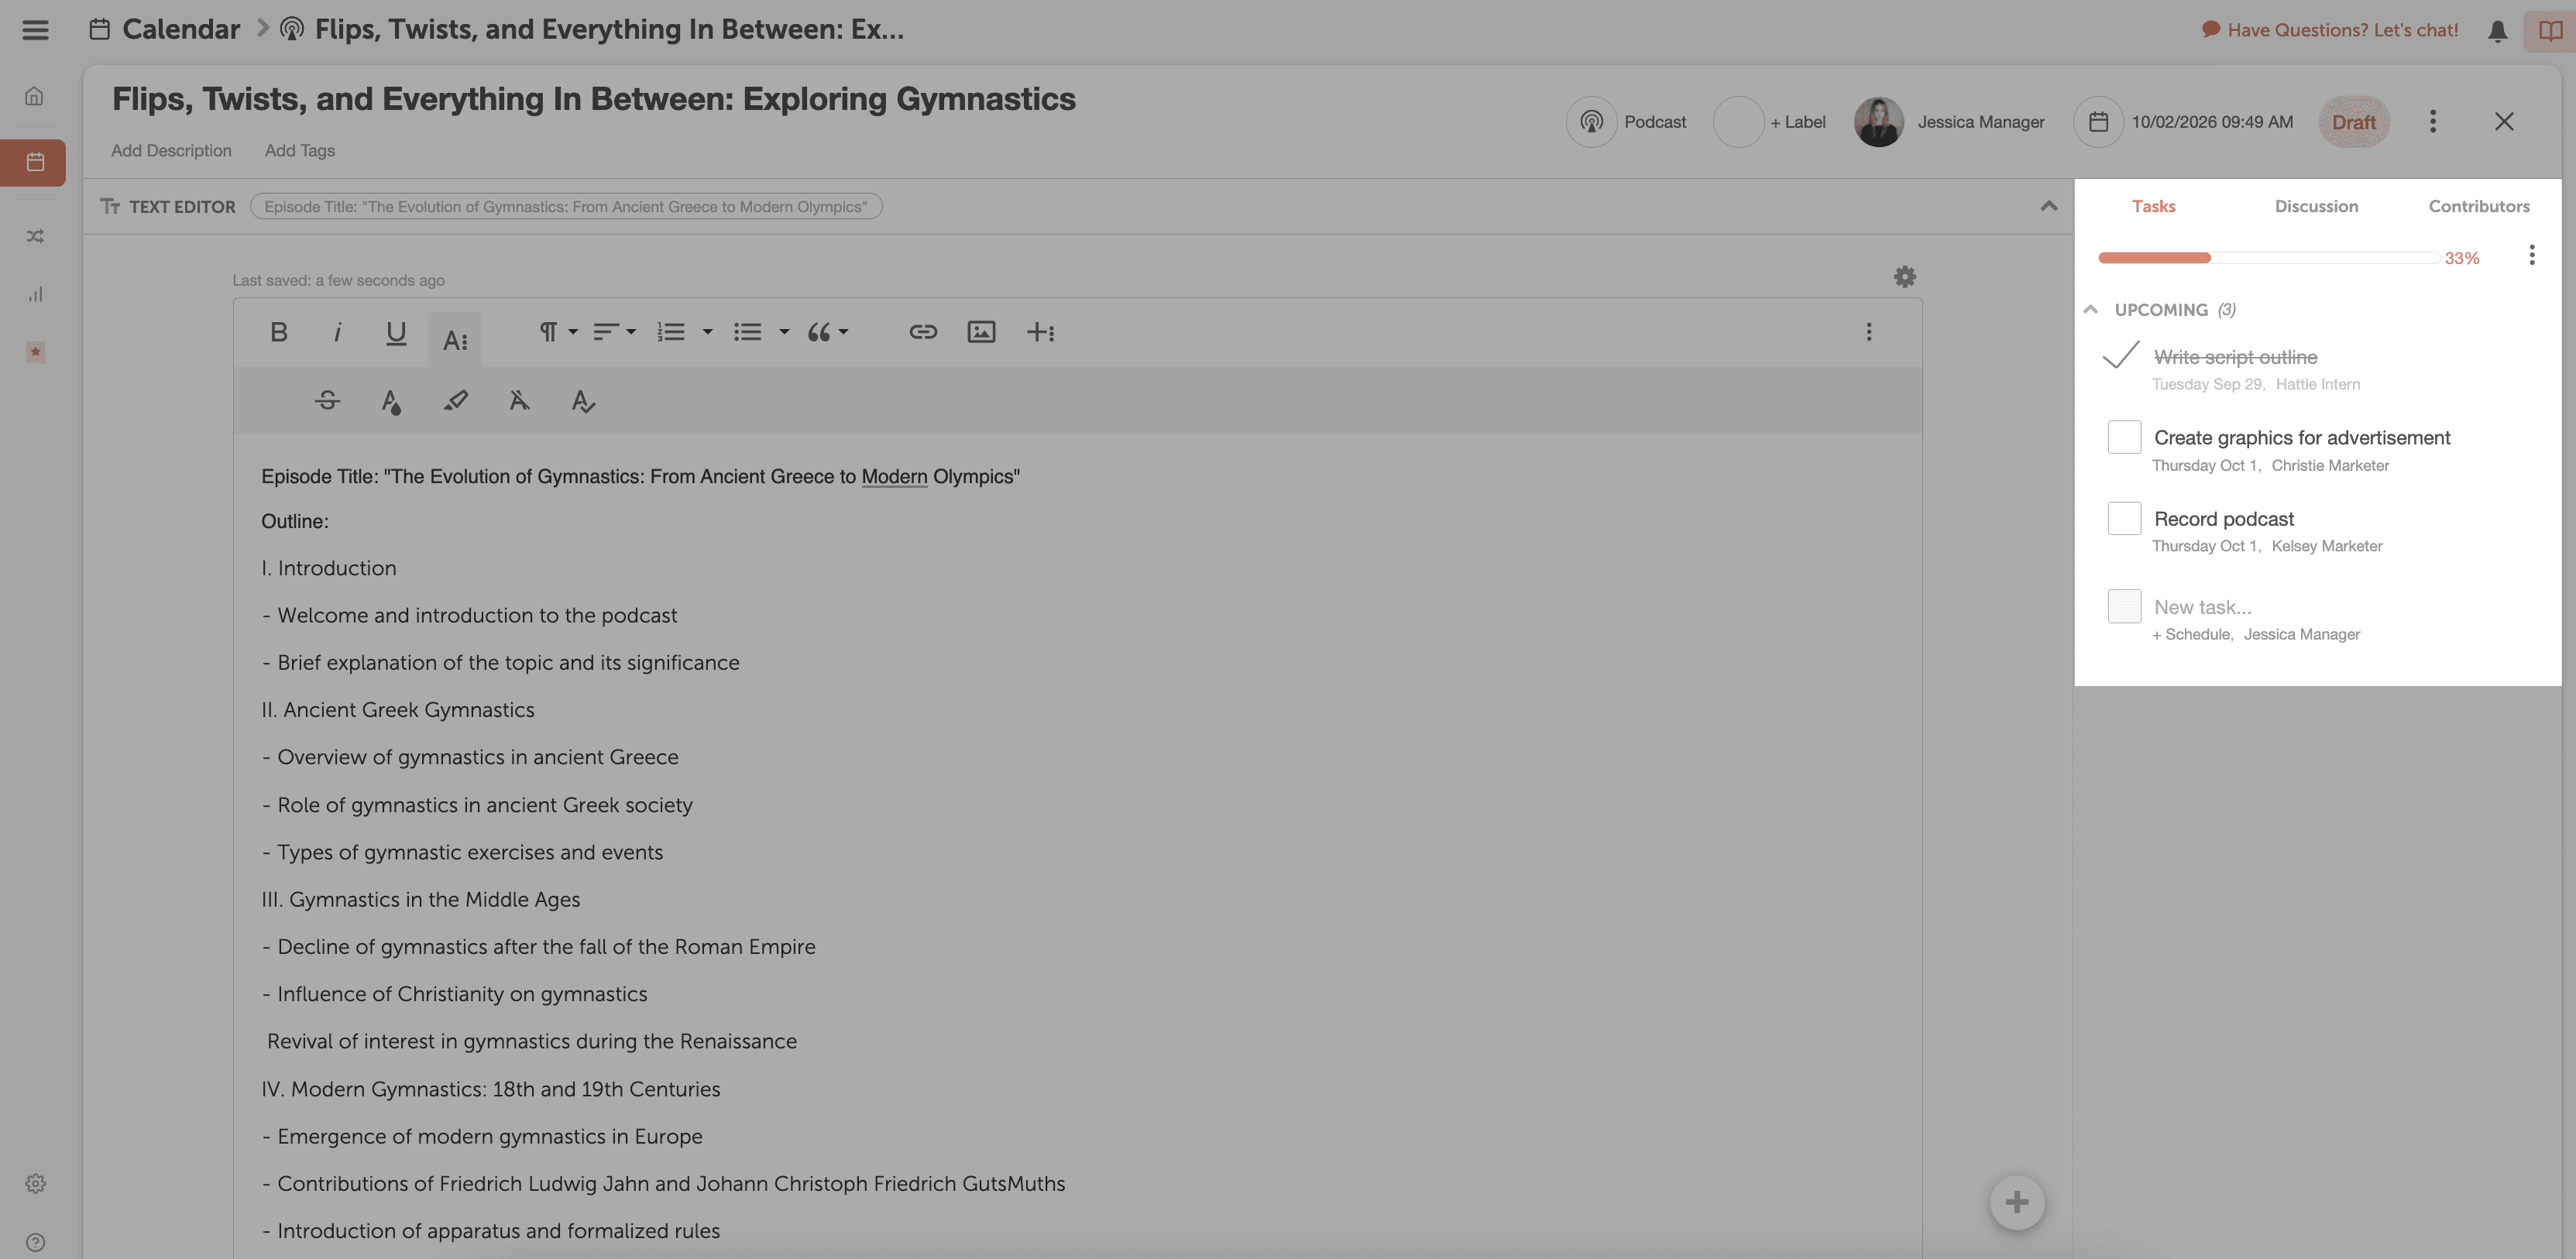Insert an image into the editor
This screenshot has width=2576, height=1259.
pos(981,332)
